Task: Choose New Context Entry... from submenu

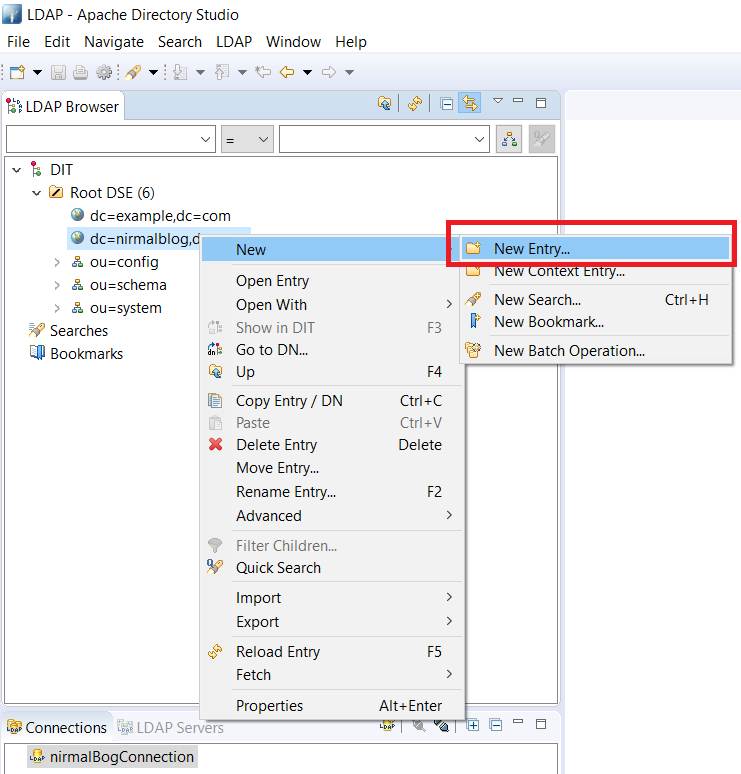Action: point(595,271)
